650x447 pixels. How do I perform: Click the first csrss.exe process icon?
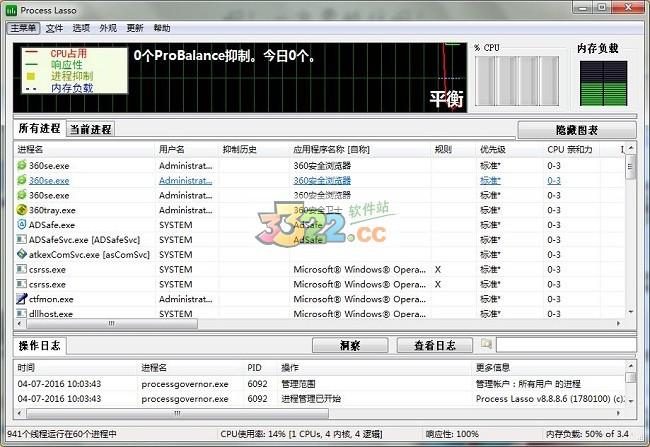point(22,269)
